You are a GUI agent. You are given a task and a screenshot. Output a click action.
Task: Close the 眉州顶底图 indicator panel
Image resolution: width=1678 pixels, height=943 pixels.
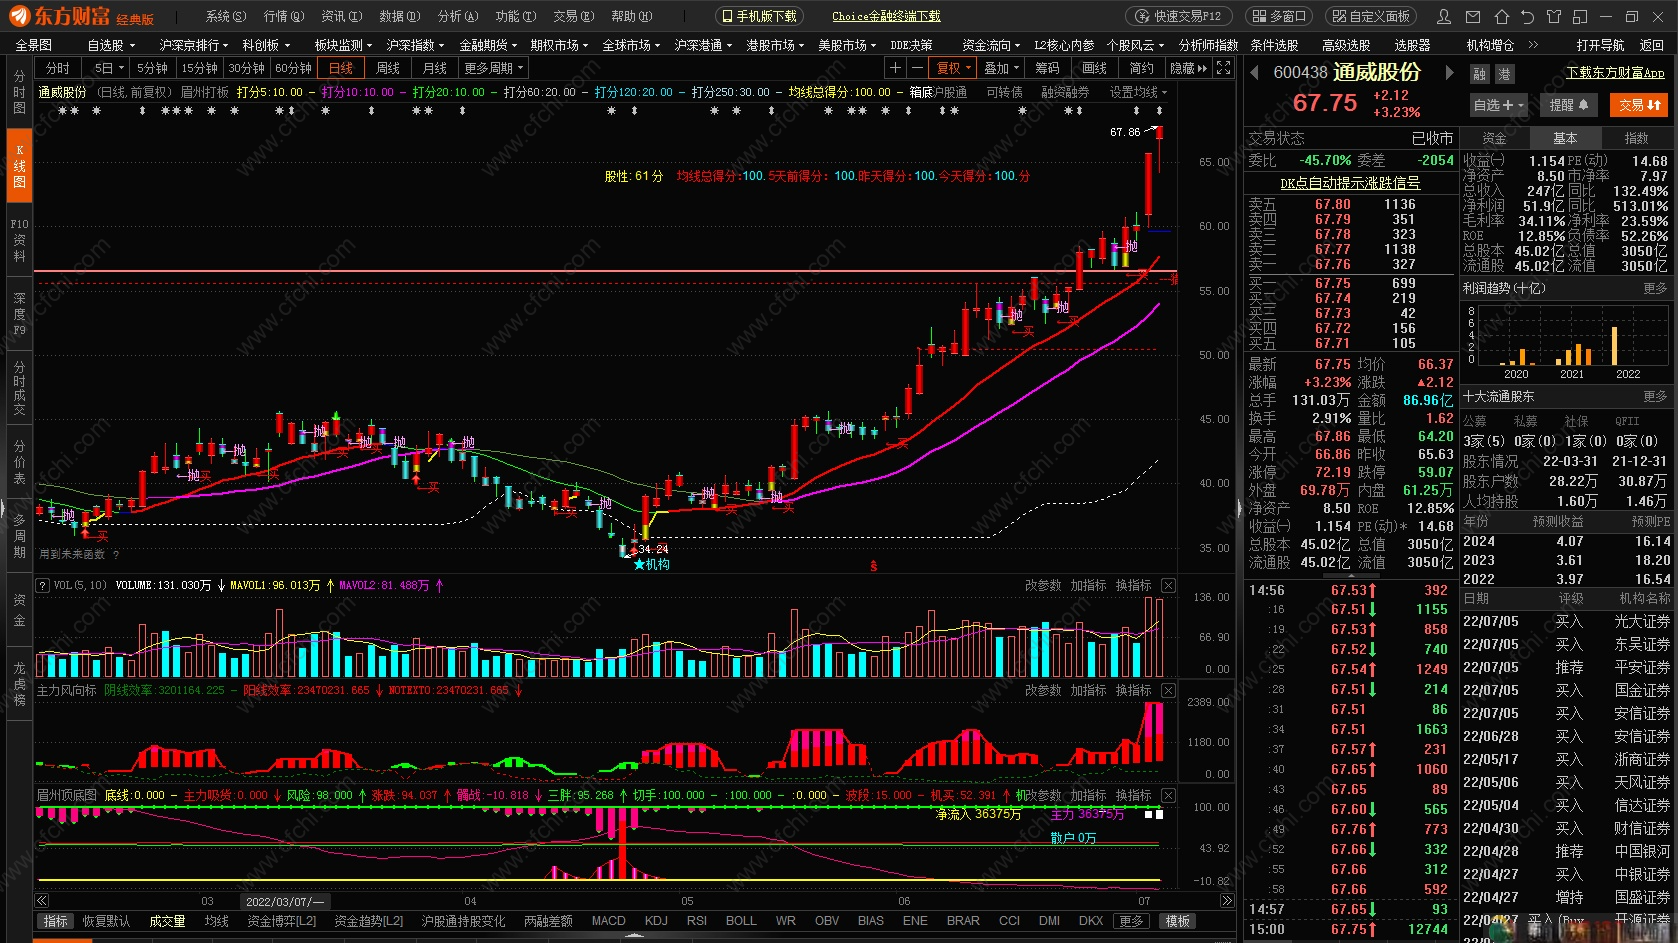1168,795
